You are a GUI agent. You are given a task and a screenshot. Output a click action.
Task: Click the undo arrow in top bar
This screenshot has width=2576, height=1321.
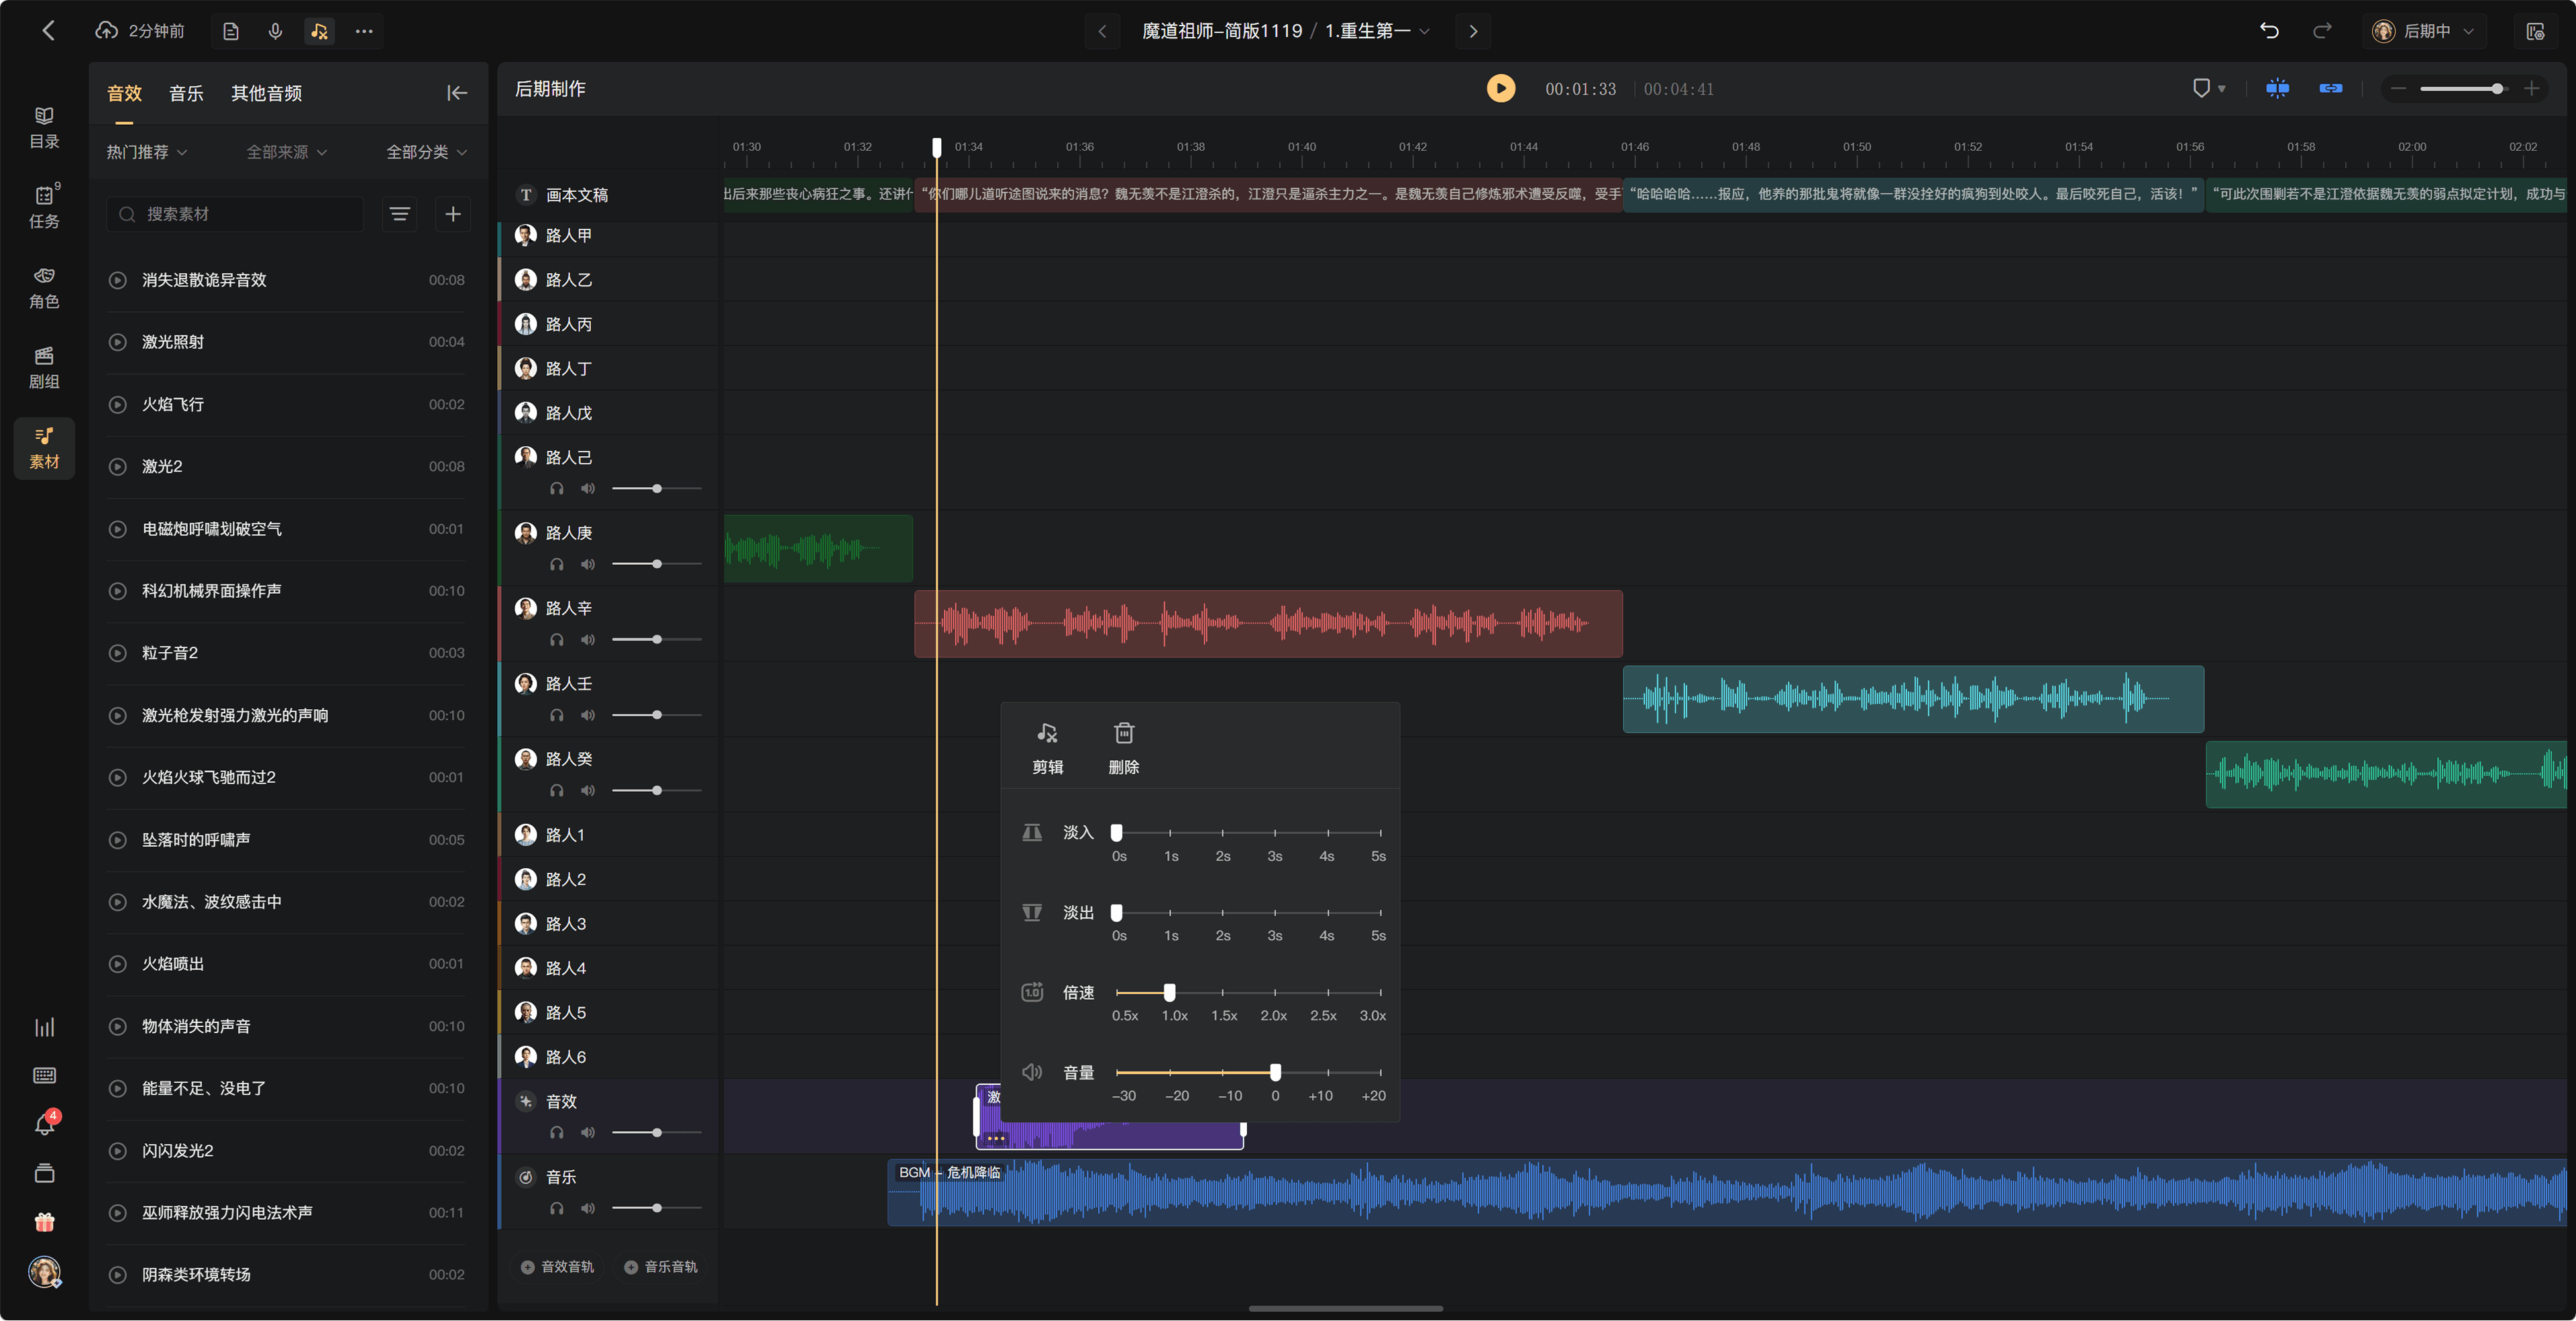click(2269, 31)
